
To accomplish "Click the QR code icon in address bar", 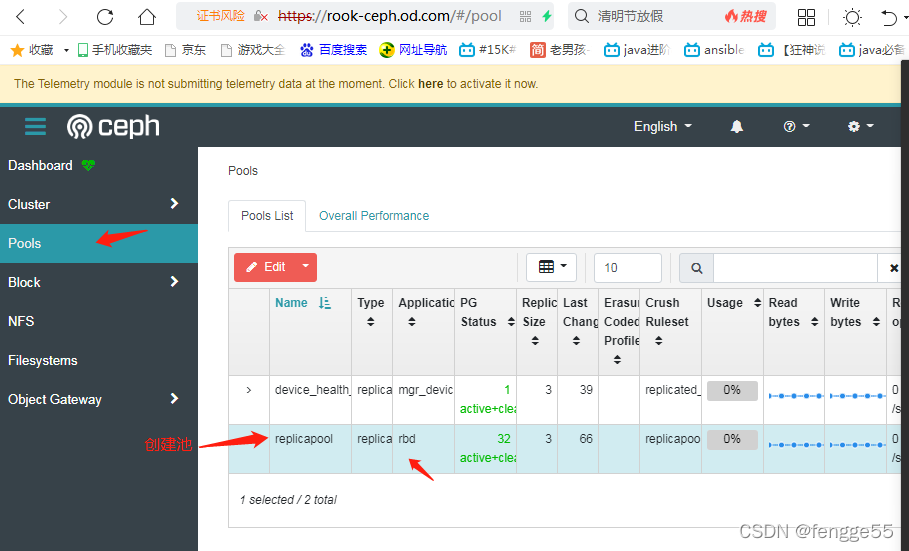I will (x=525, y=17).
